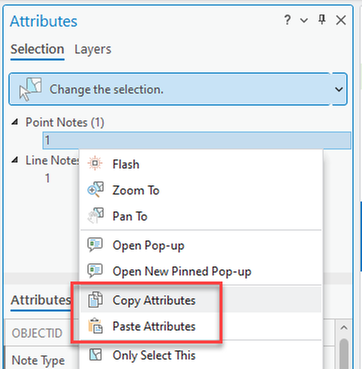Select feature 1 under Point Notes
The image size is (362, 369).
(197, 140)
